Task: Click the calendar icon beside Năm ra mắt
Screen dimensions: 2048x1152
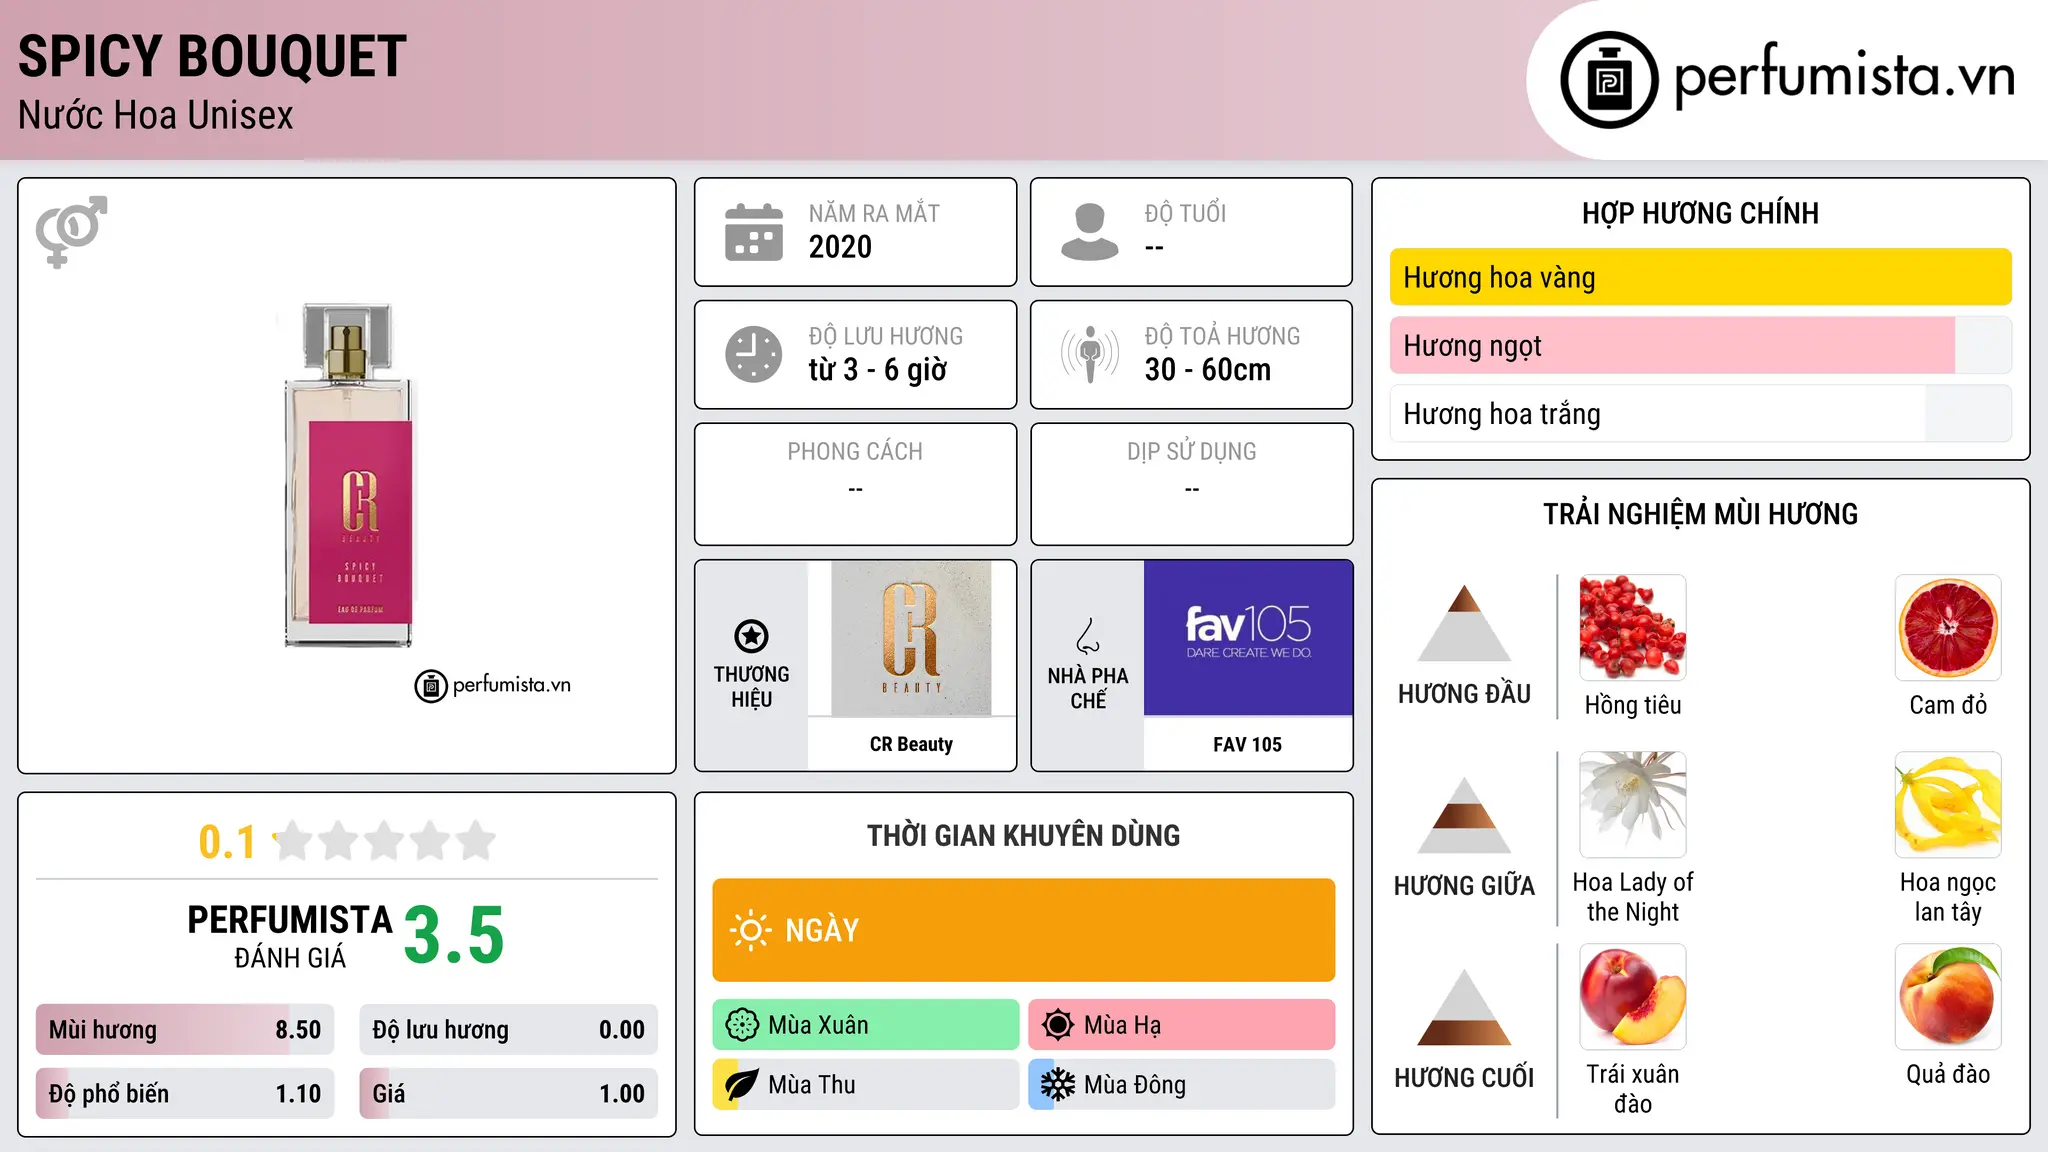Action: (754, 232)
